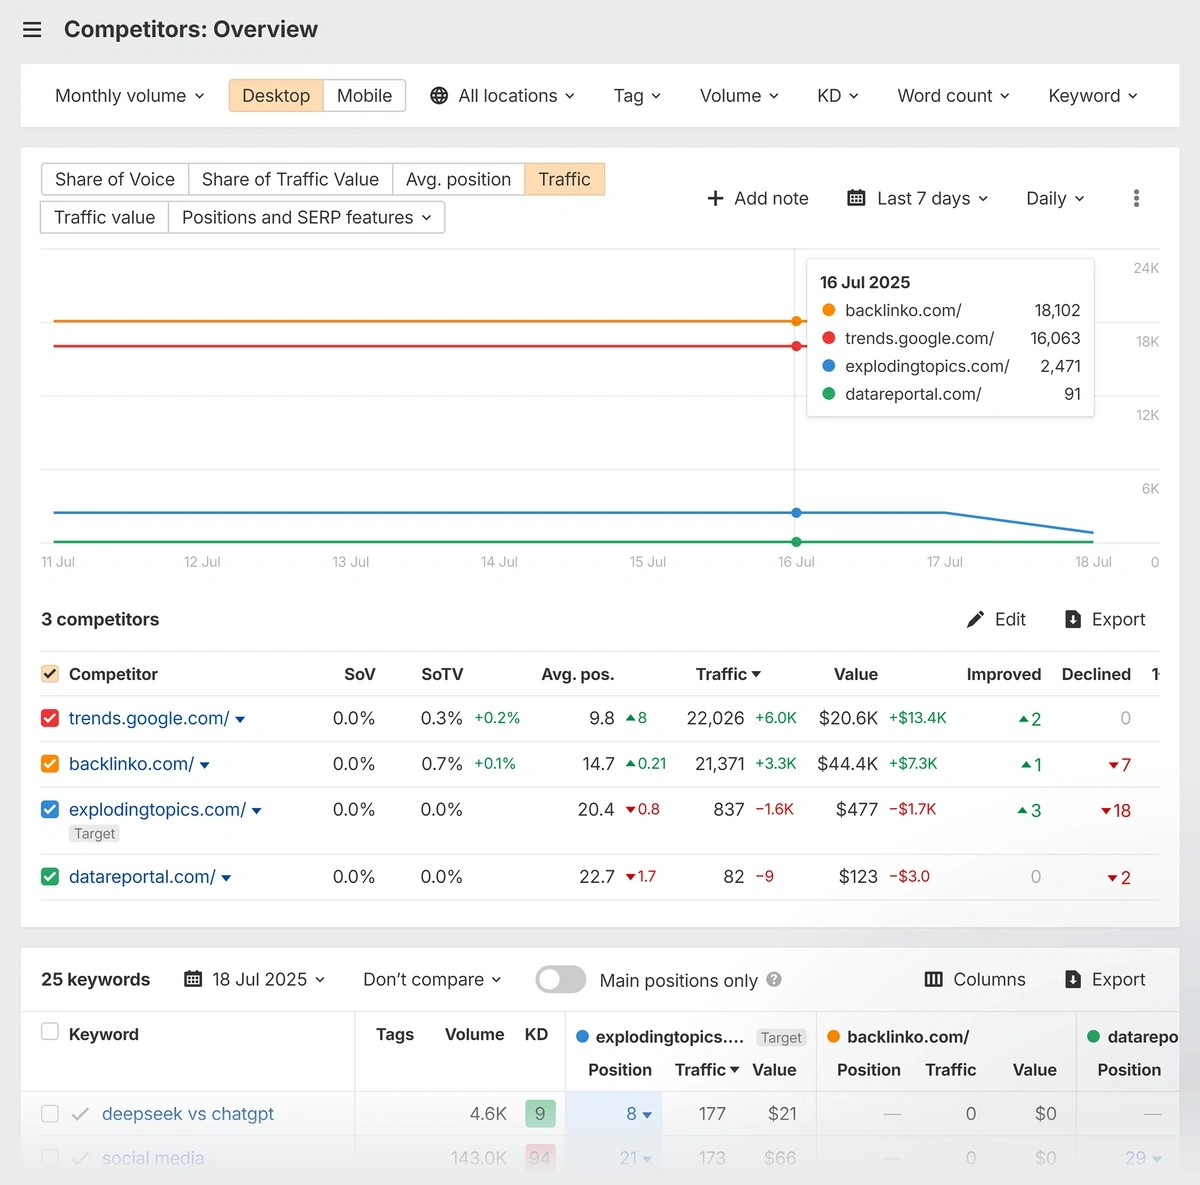The width and height of the screenshot is (1200, 1185).
Task: Open the deepseek vs chatgpt keyword link
Action: tap(188, 1114)
